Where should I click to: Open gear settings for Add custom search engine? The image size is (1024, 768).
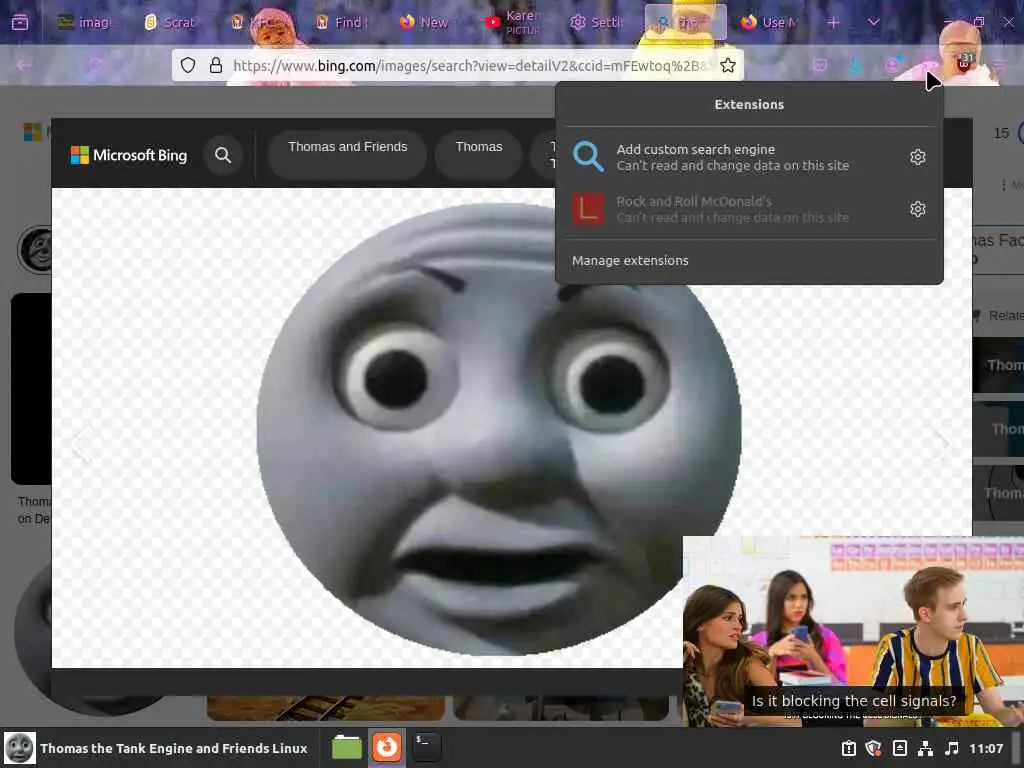coord(918,157)
